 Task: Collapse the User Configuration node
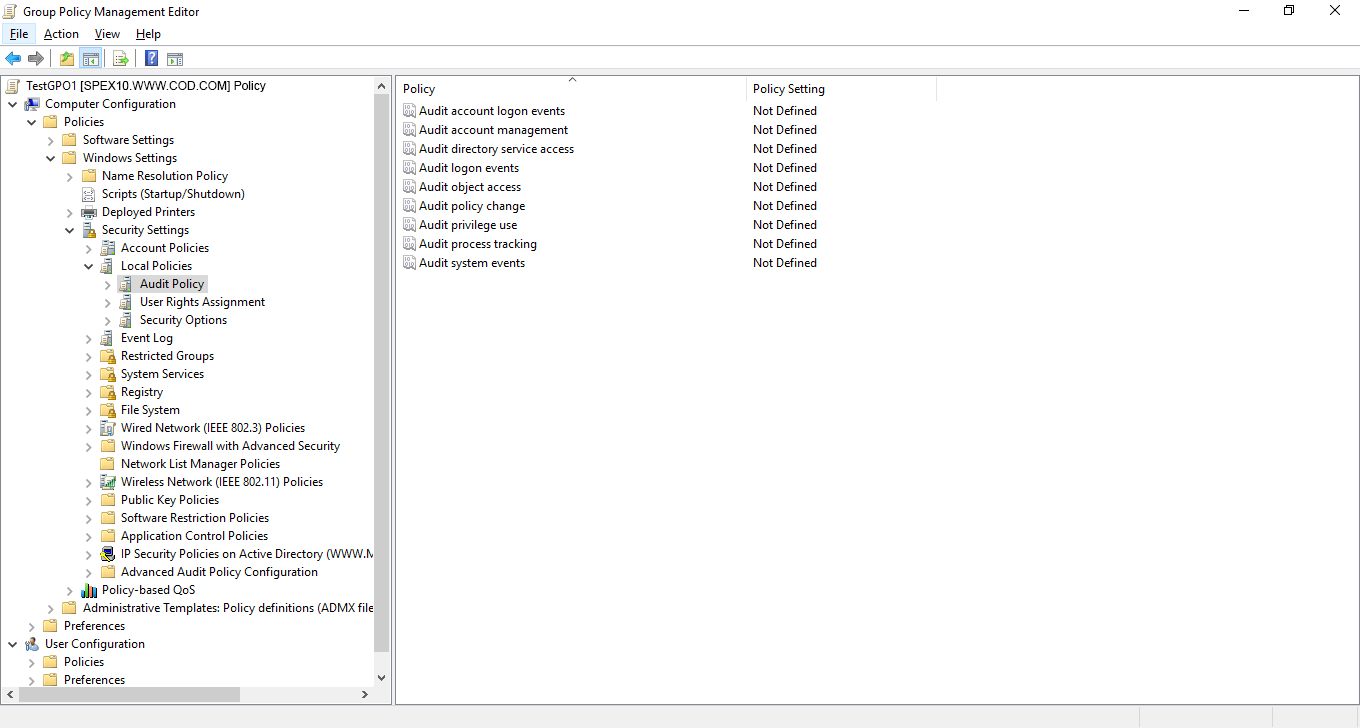[x=13, y=644]
